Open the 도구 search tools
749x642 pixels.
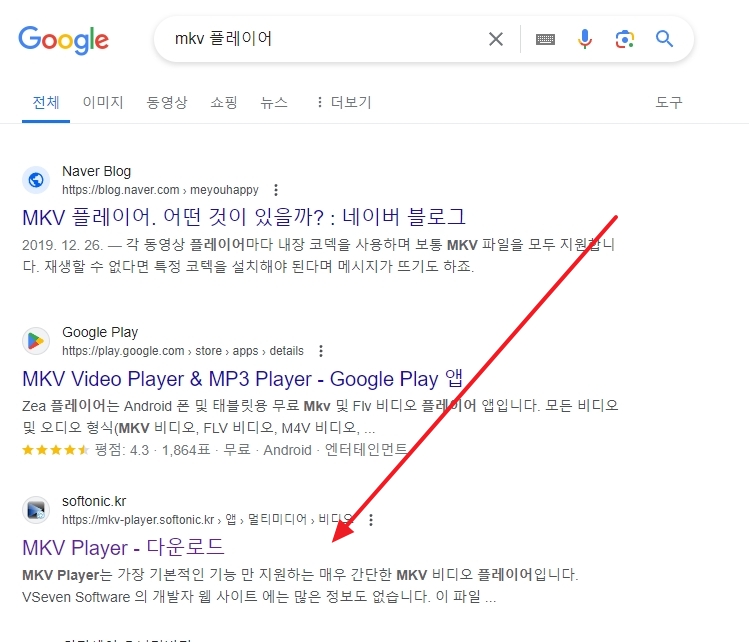tap(669, 102)
